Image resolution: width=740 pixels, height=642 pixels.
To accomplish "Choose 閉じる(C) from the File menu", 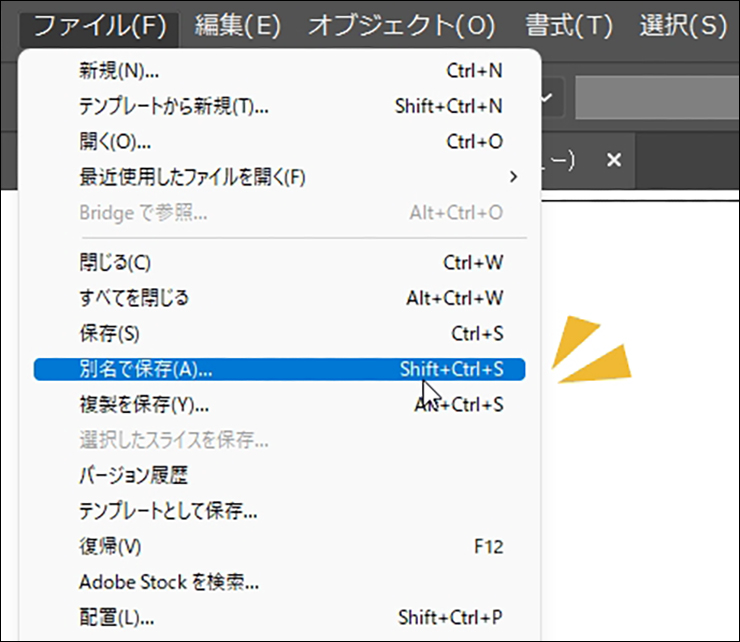I will pos(114,263).
